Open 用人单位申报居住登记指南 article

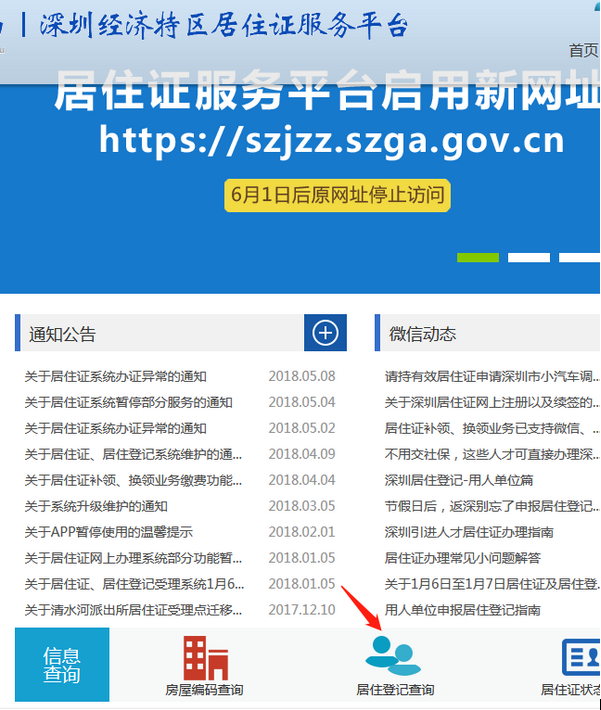click(x=463, y=610)
